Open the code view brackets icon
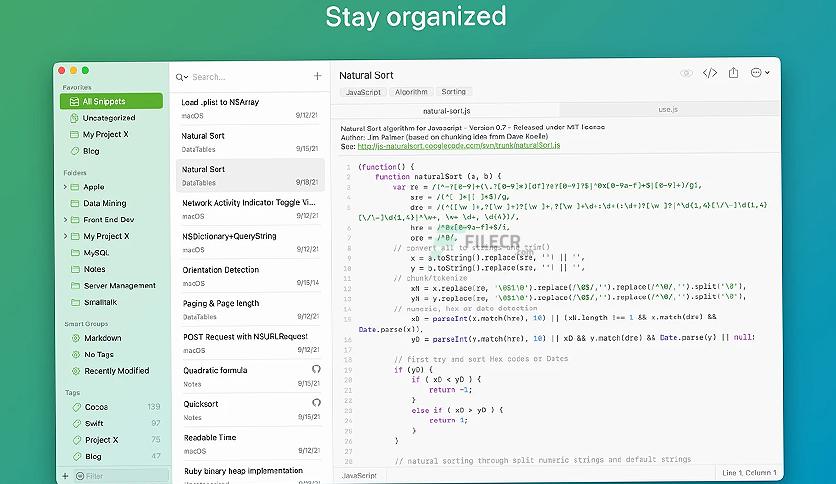836x484 pixels. tap(710, 73)
